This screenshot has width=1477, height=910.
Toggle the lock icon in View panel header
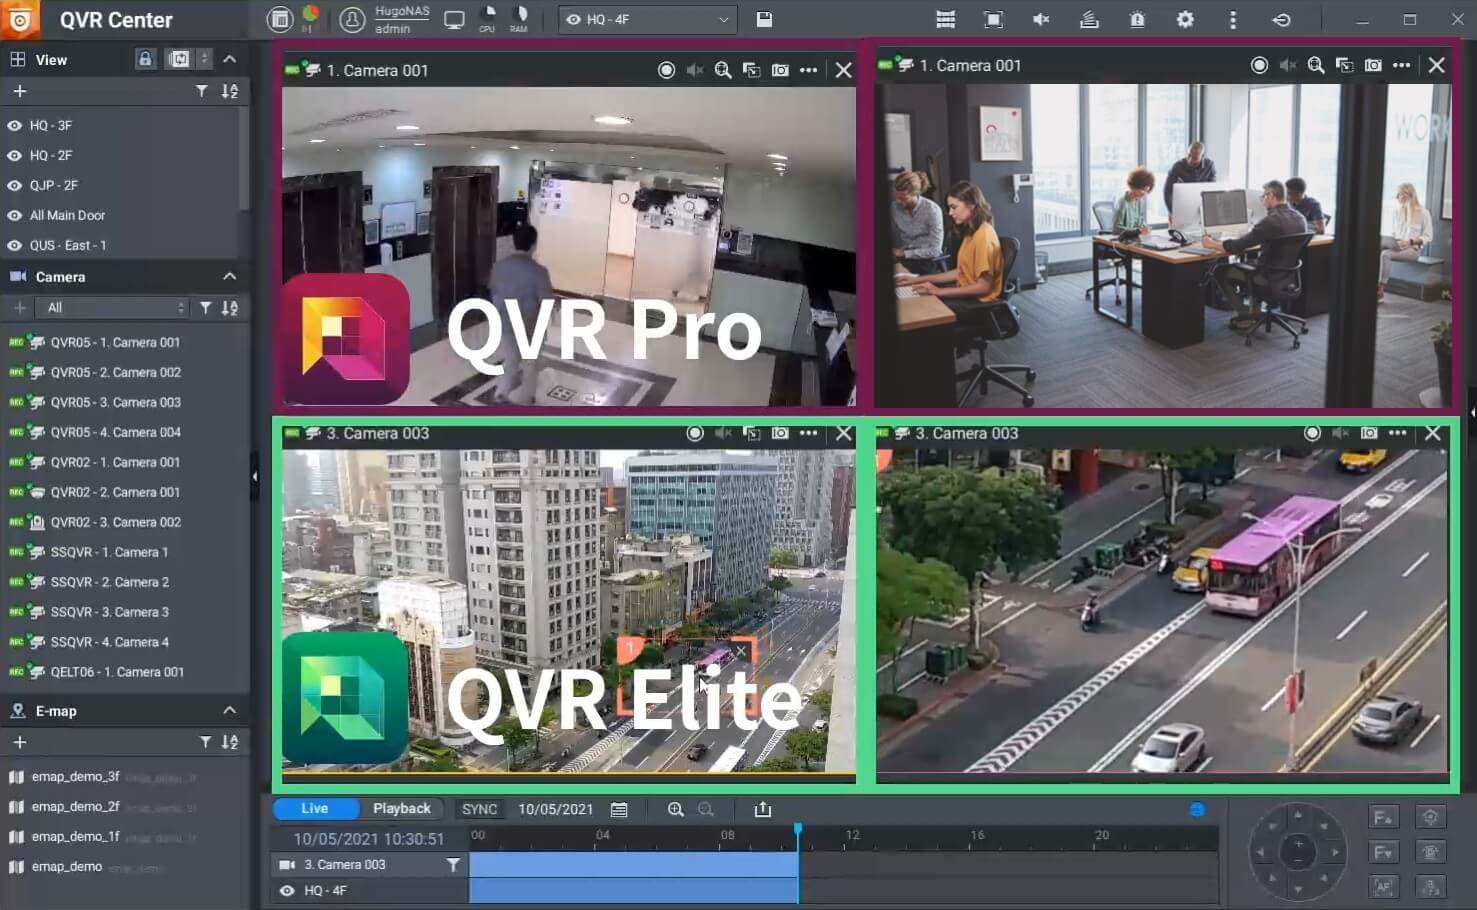[x=145, y=59]
